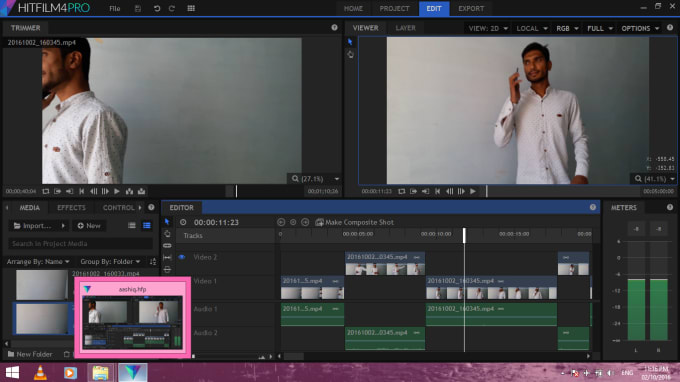Redo action using the top-bar arrow
The width and height of the screenshot is (680, 382).
[172, 9]
